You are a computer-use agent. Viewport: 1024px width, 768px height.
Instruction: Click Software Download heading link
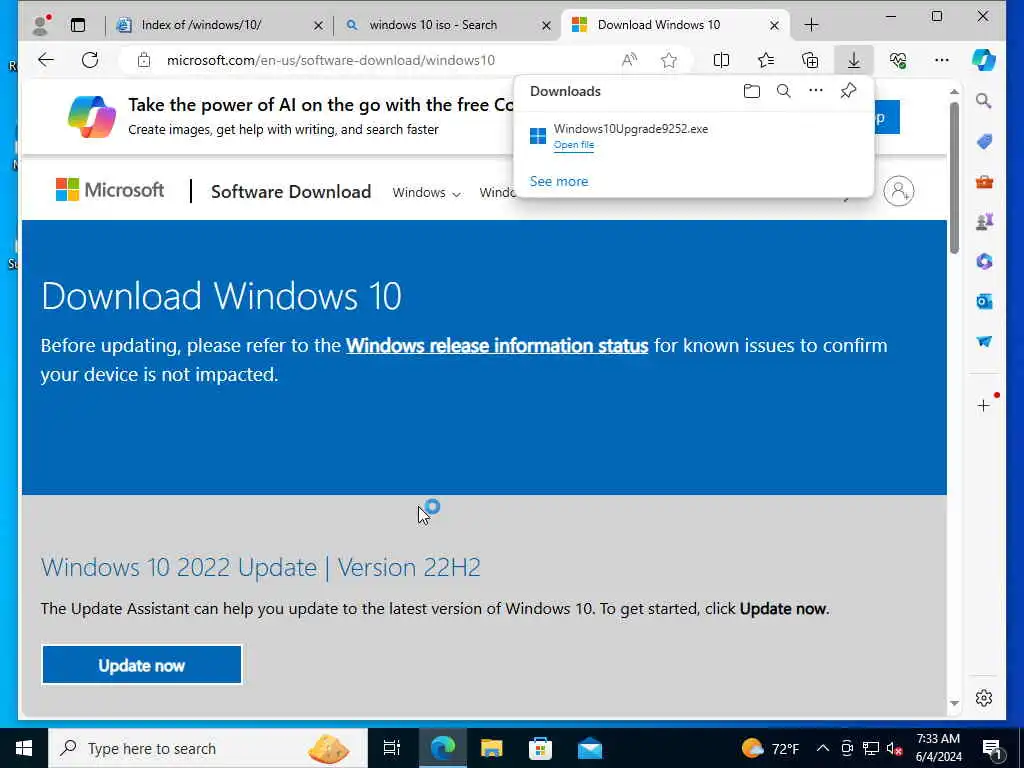point(291,191)
